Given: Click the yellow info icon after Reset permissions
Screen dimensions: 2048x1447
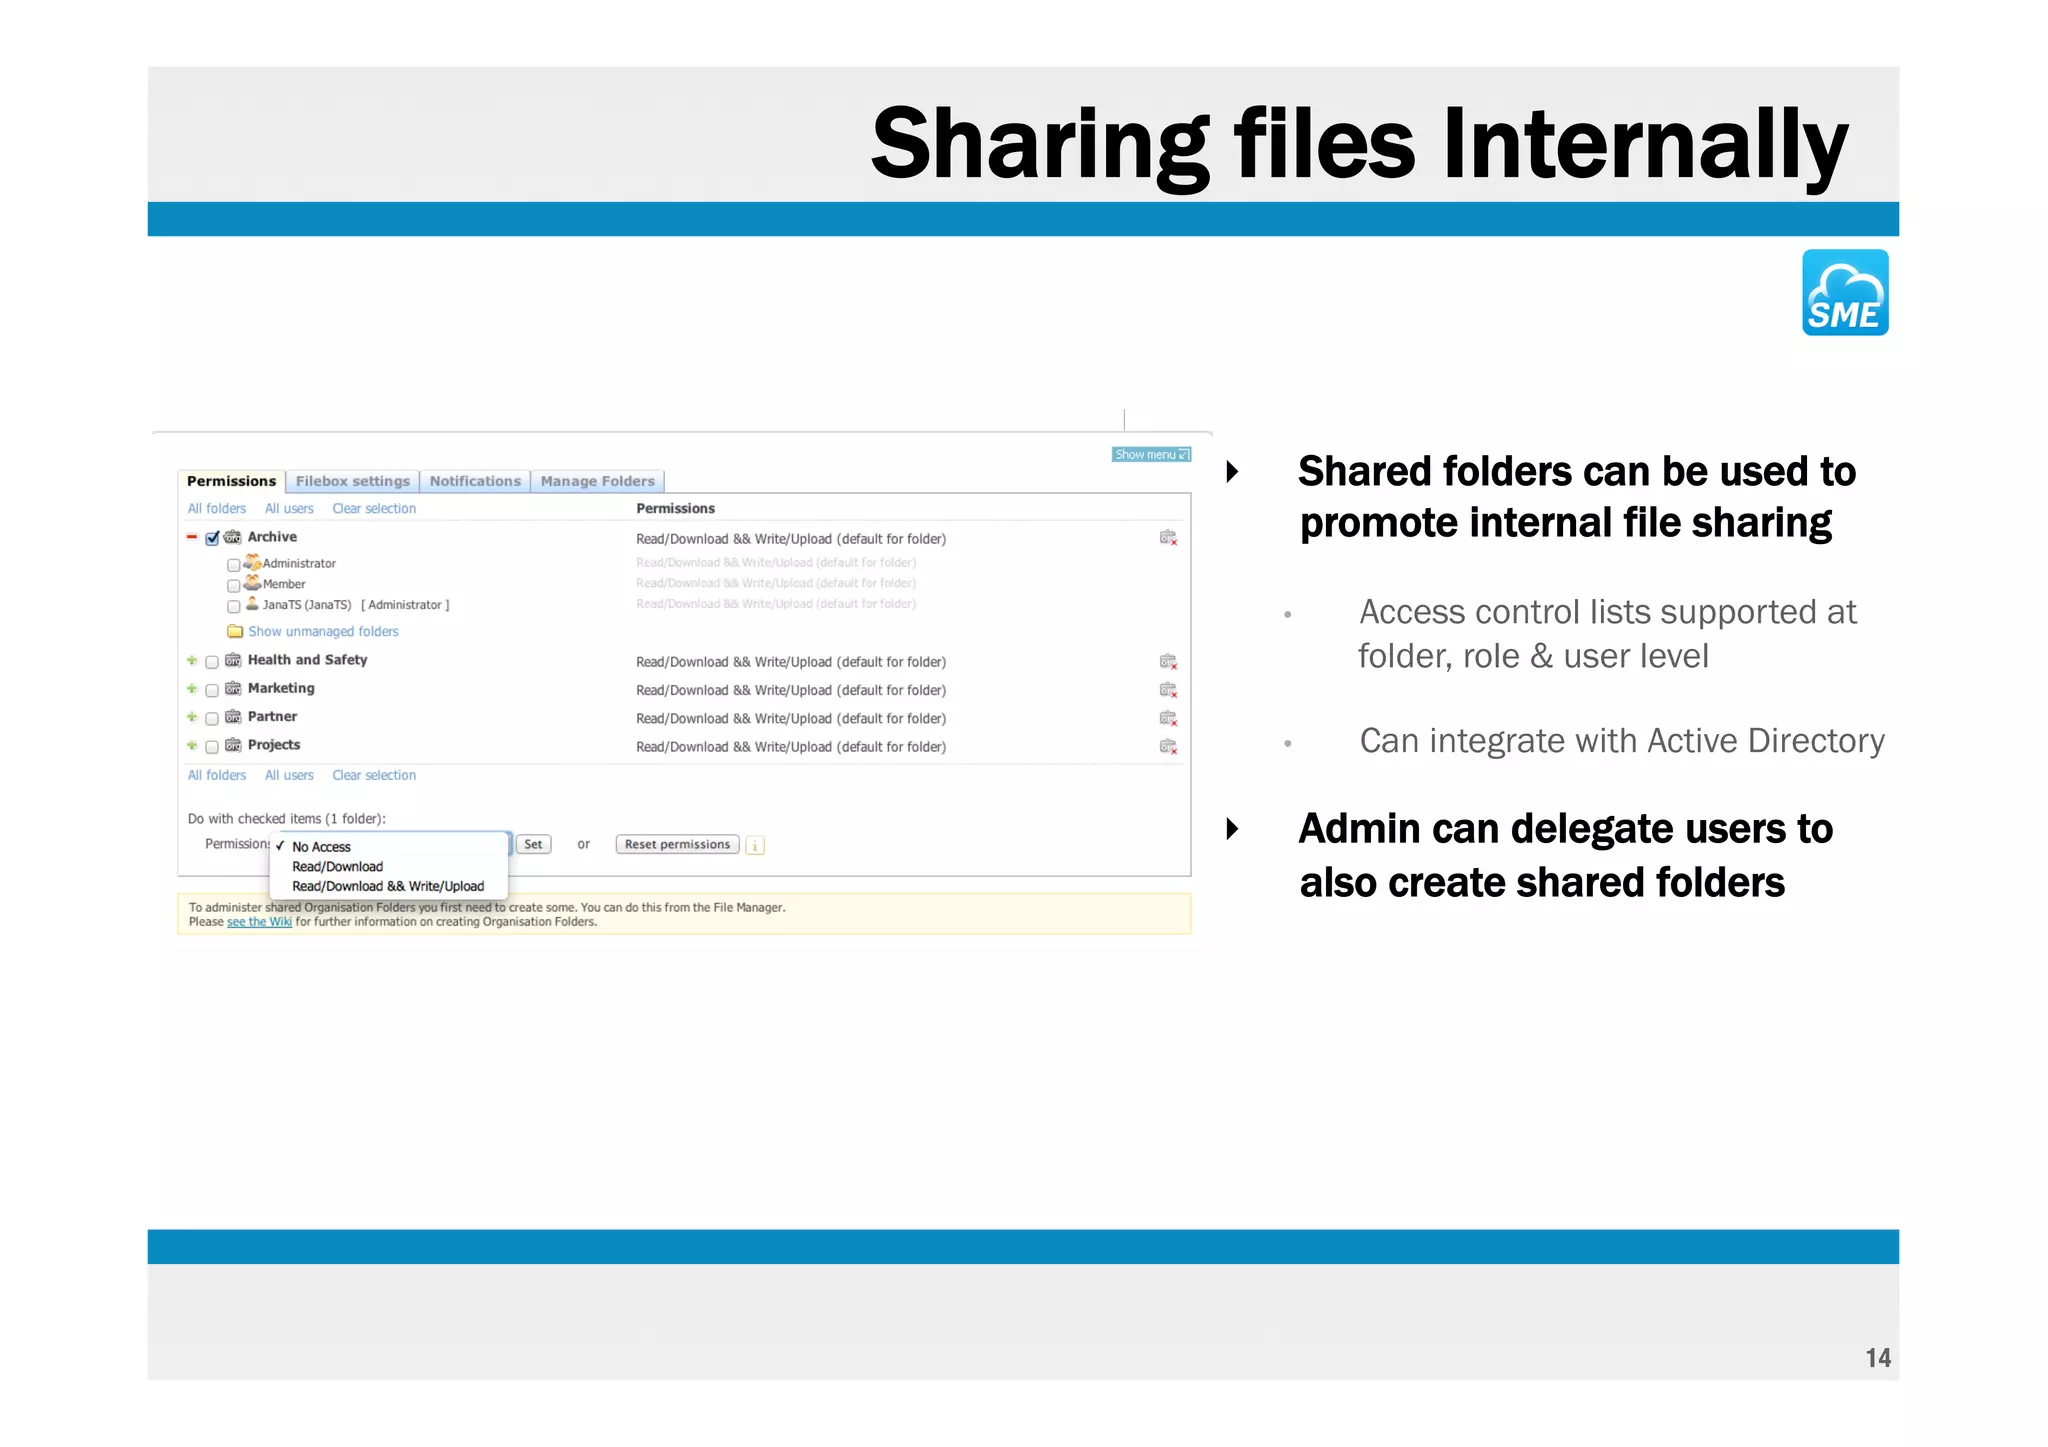Looking at the screenshot, I should tap(756, 846).
